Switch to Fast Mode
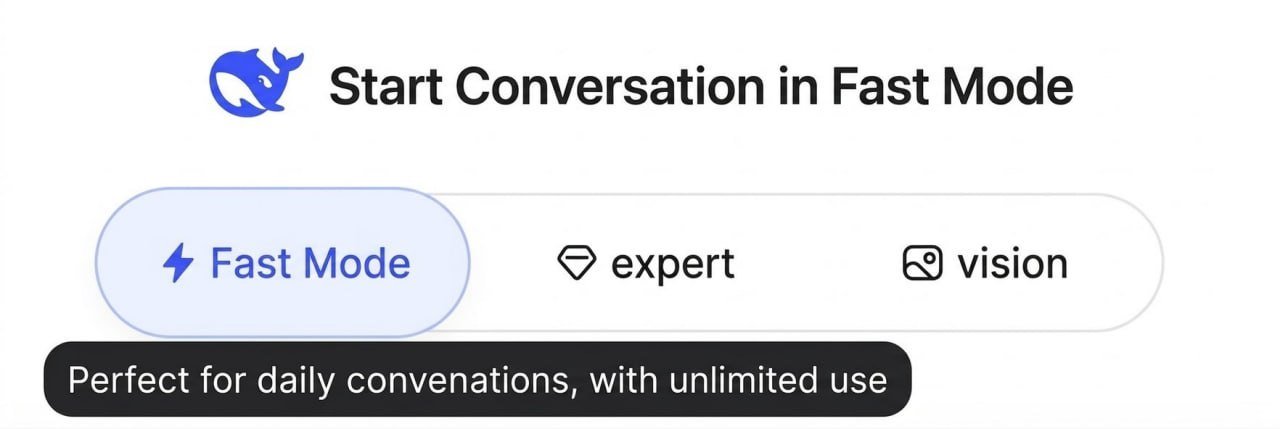The width and height of the screenshot is (1280, 429). [283, 264]
